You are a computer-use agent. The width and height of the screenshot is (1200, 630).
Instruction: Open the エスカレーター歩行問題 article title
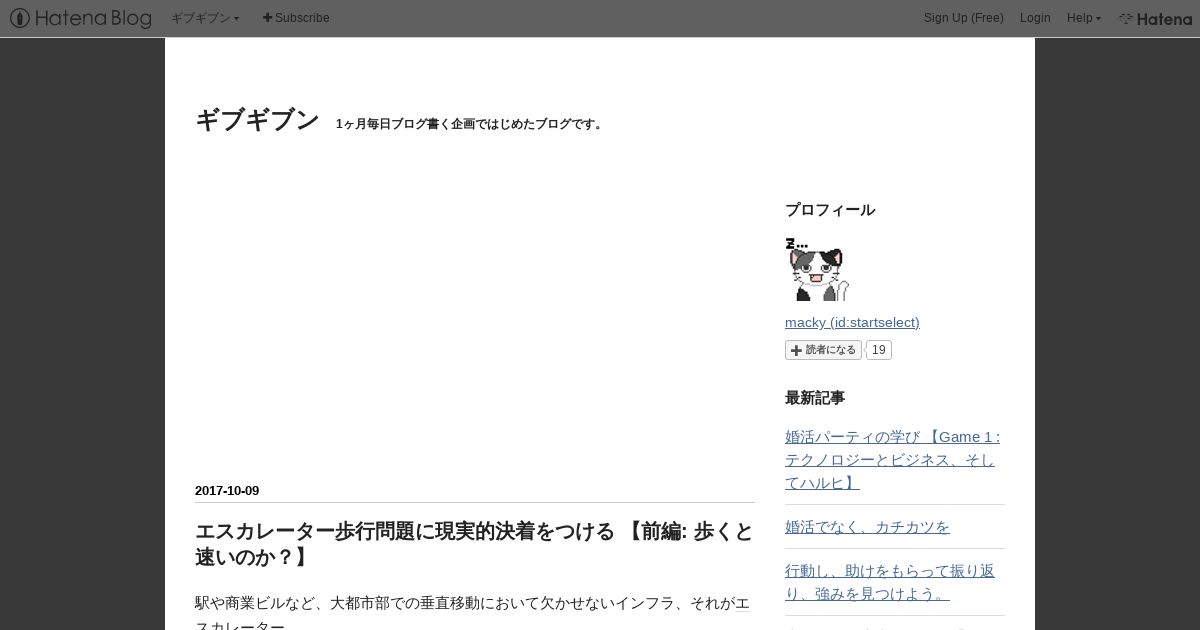click(474, 544)
